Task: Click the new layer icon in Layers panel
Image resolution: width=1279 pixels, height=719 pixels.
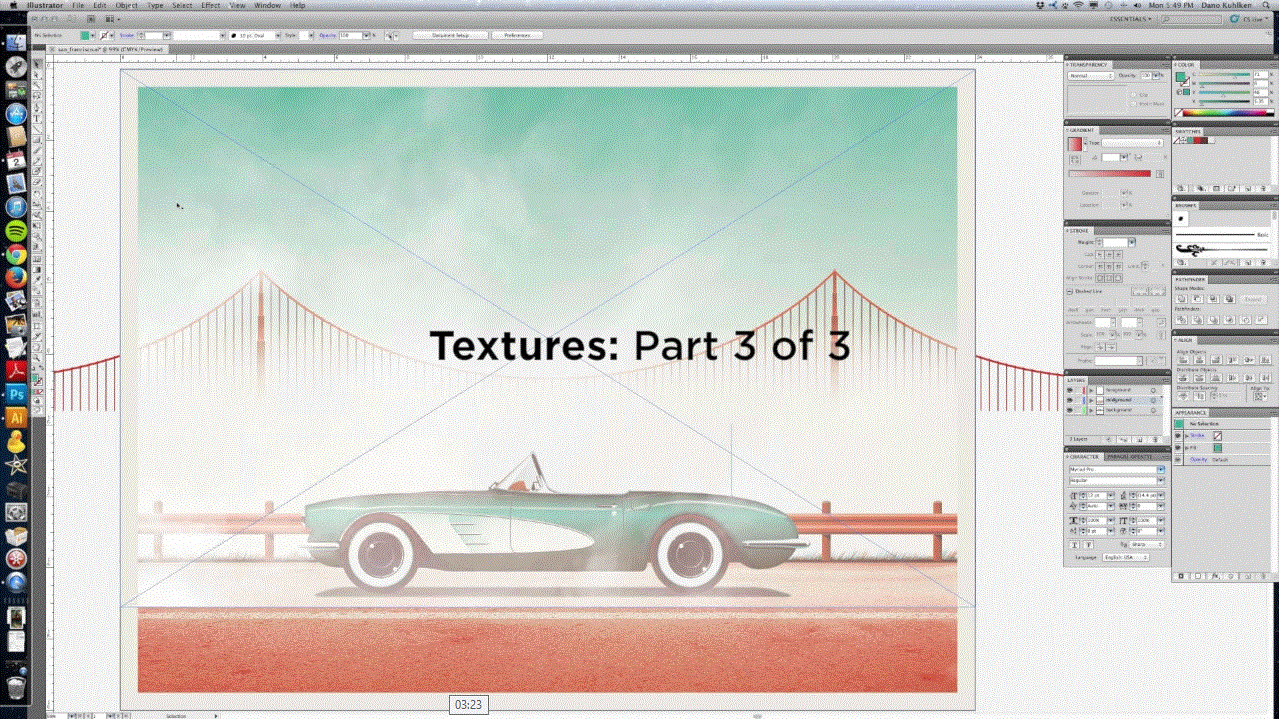Action: pyautogui.click(x=1140, y=439)
